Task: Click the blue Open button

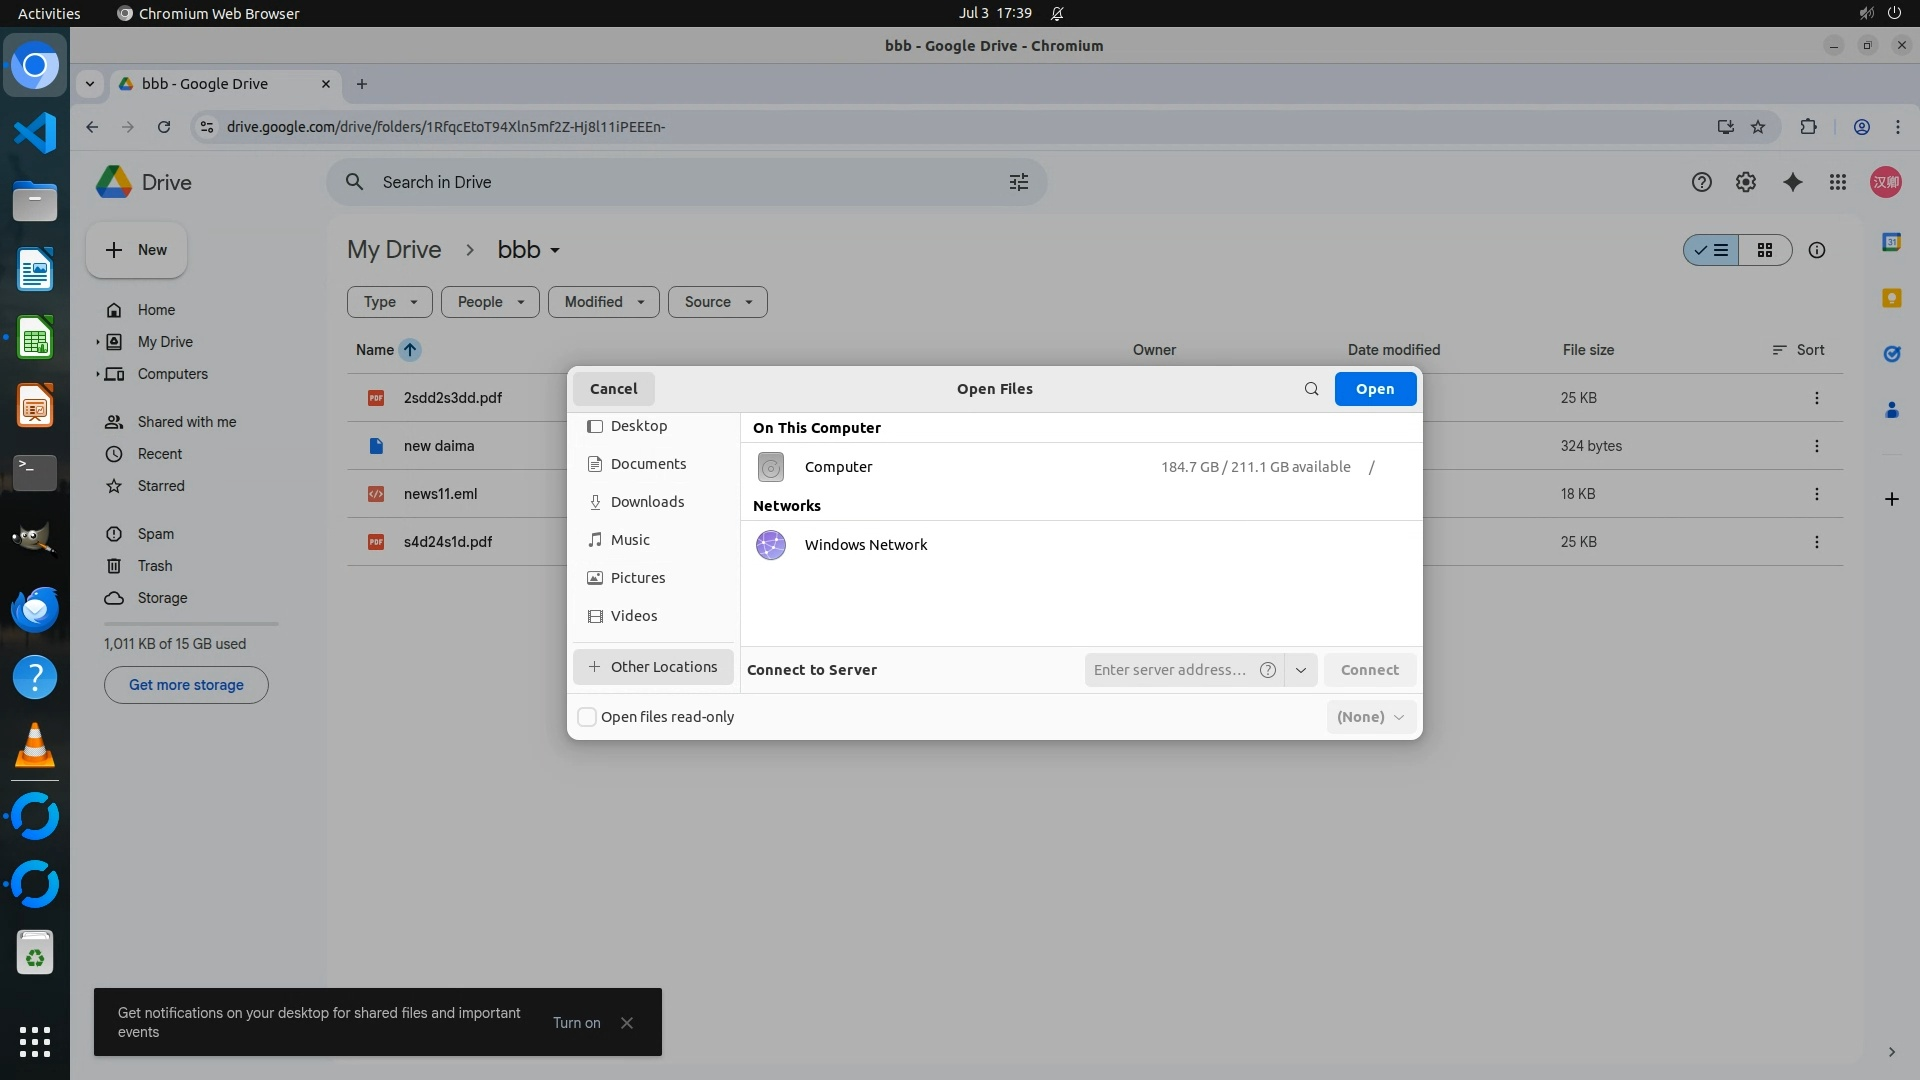Action: click(1374, 389)
